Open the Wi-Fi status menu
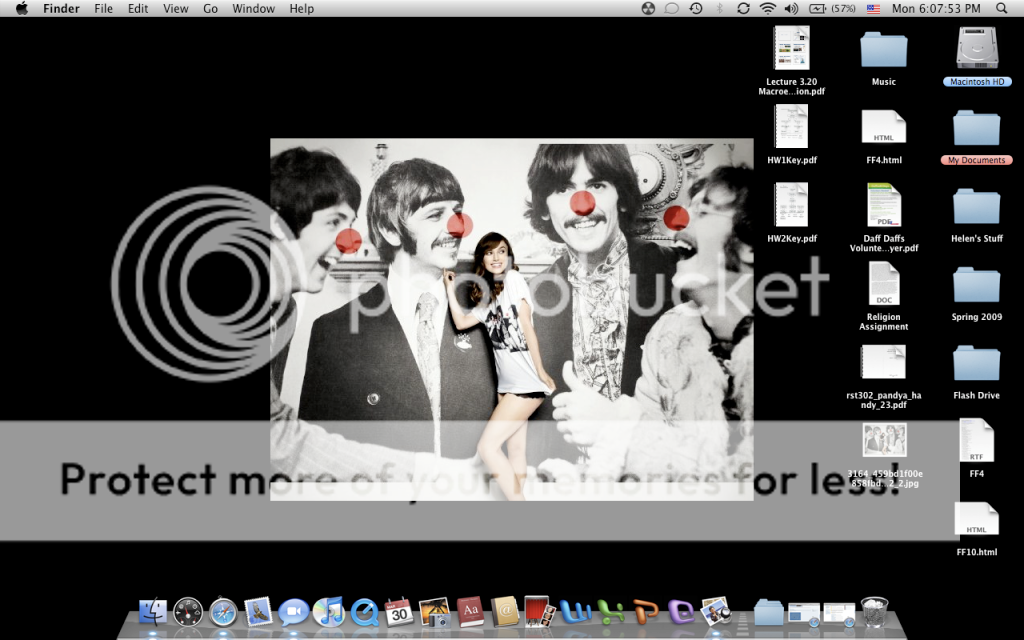The width and height of the screenshot is (1024, 640). [x=768, y=8]
